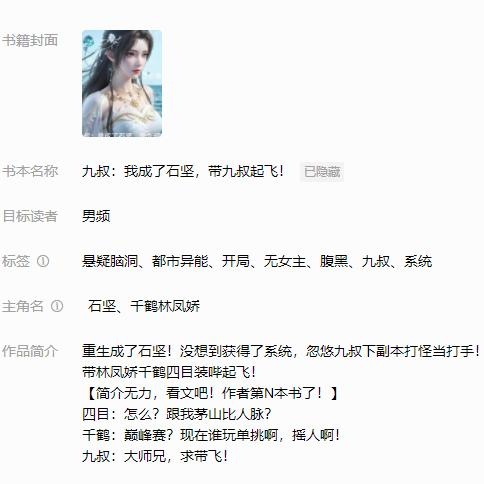Click the synopsis line starting with 重生成了石坚
This screenshot has width=484, height=484.
282,351
